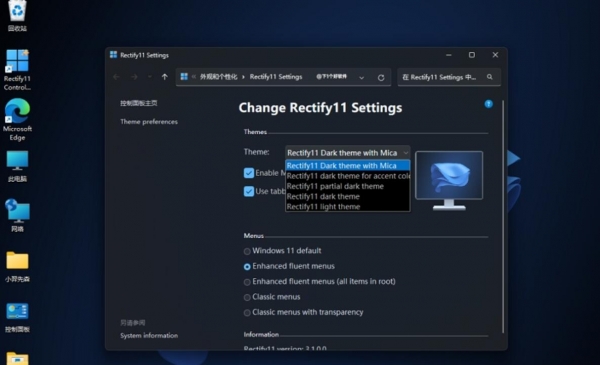Open Control Panel (控制面板) desktop icon
600x365 pixels.
[17, 317]
